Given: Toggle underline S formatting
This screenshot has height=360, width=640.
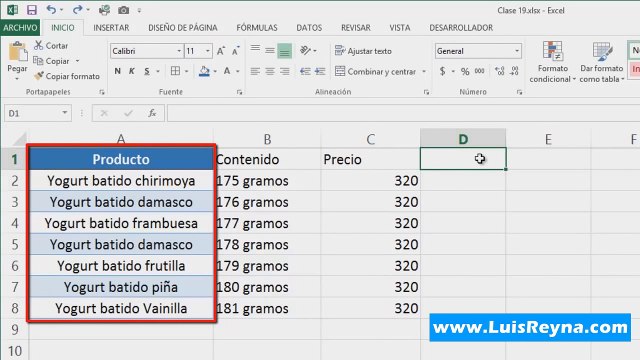Looking at the screenshot, I should tap(147, 71).
